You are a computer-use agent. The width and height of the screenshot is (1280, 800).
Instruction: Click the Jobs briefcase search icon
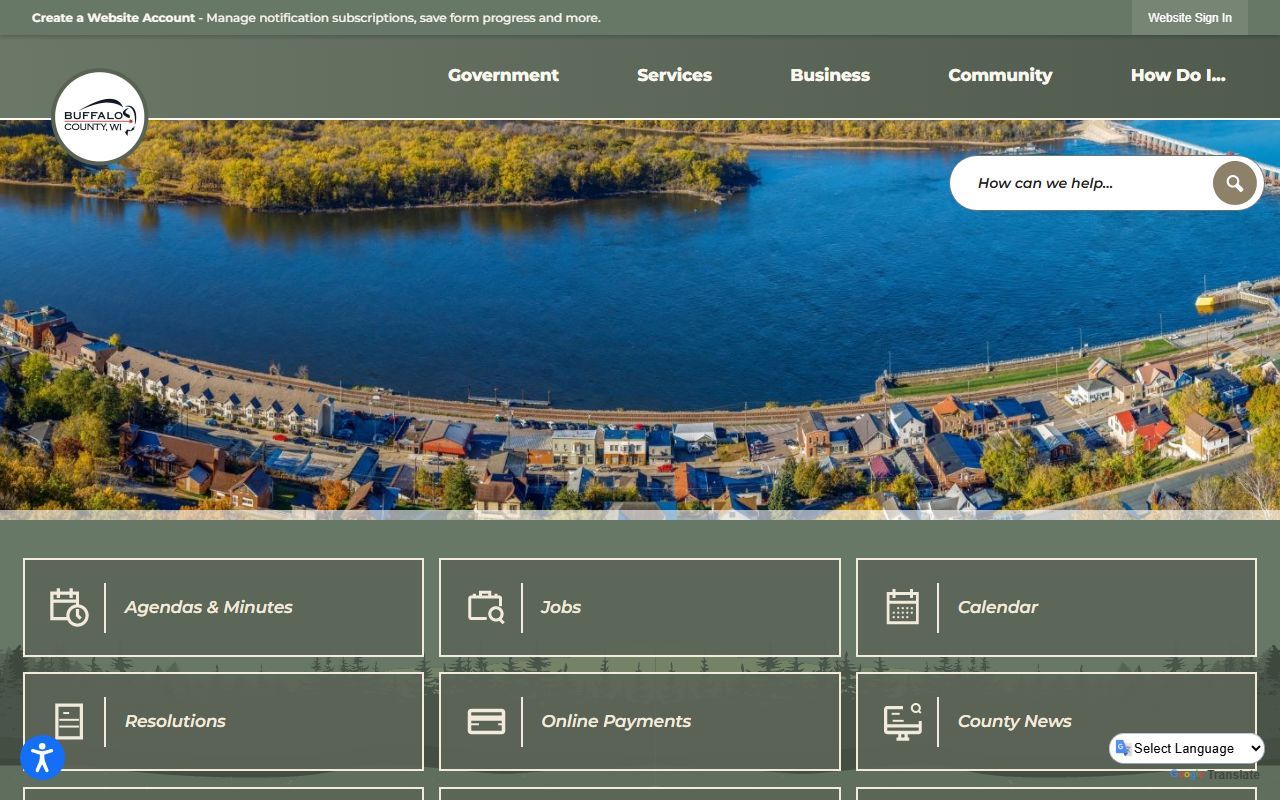(486, 607)
